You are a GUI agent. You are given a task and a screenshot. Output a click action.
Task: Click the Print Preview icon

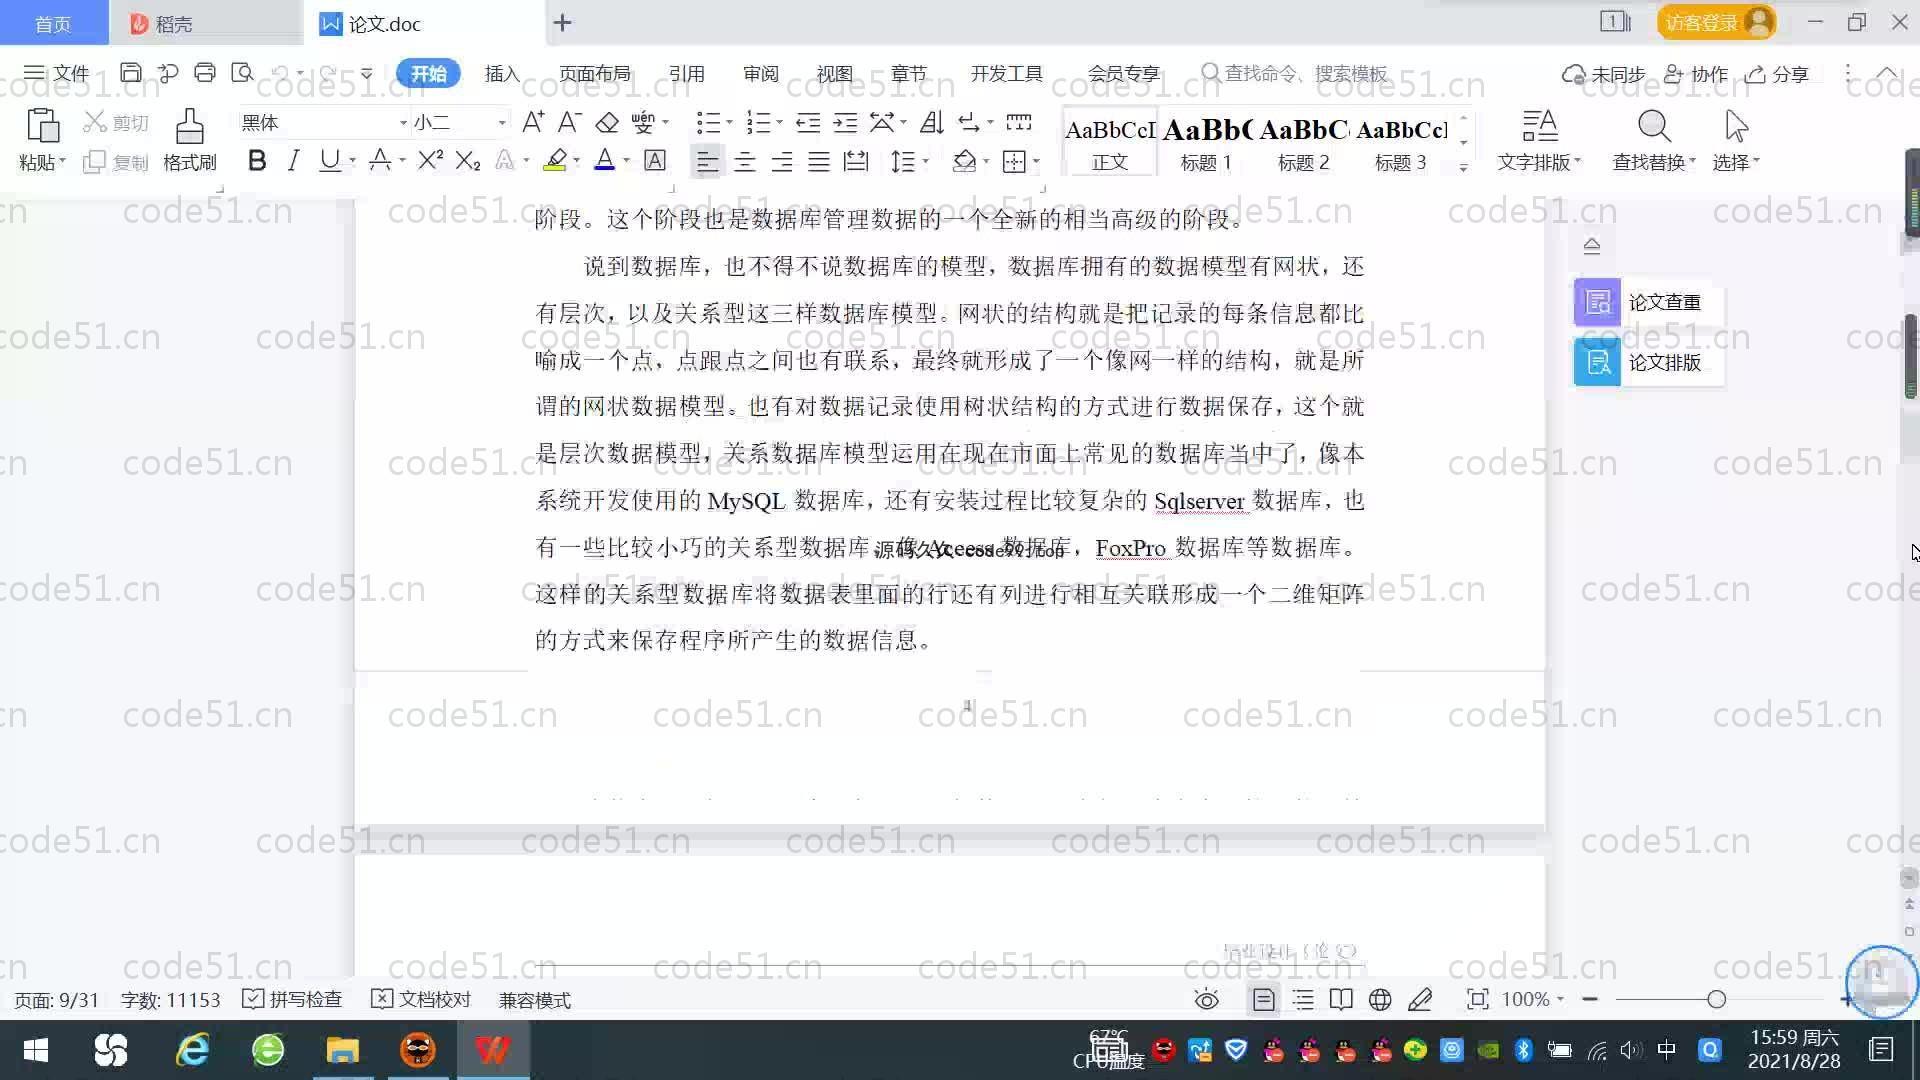(x=242, y=73)
